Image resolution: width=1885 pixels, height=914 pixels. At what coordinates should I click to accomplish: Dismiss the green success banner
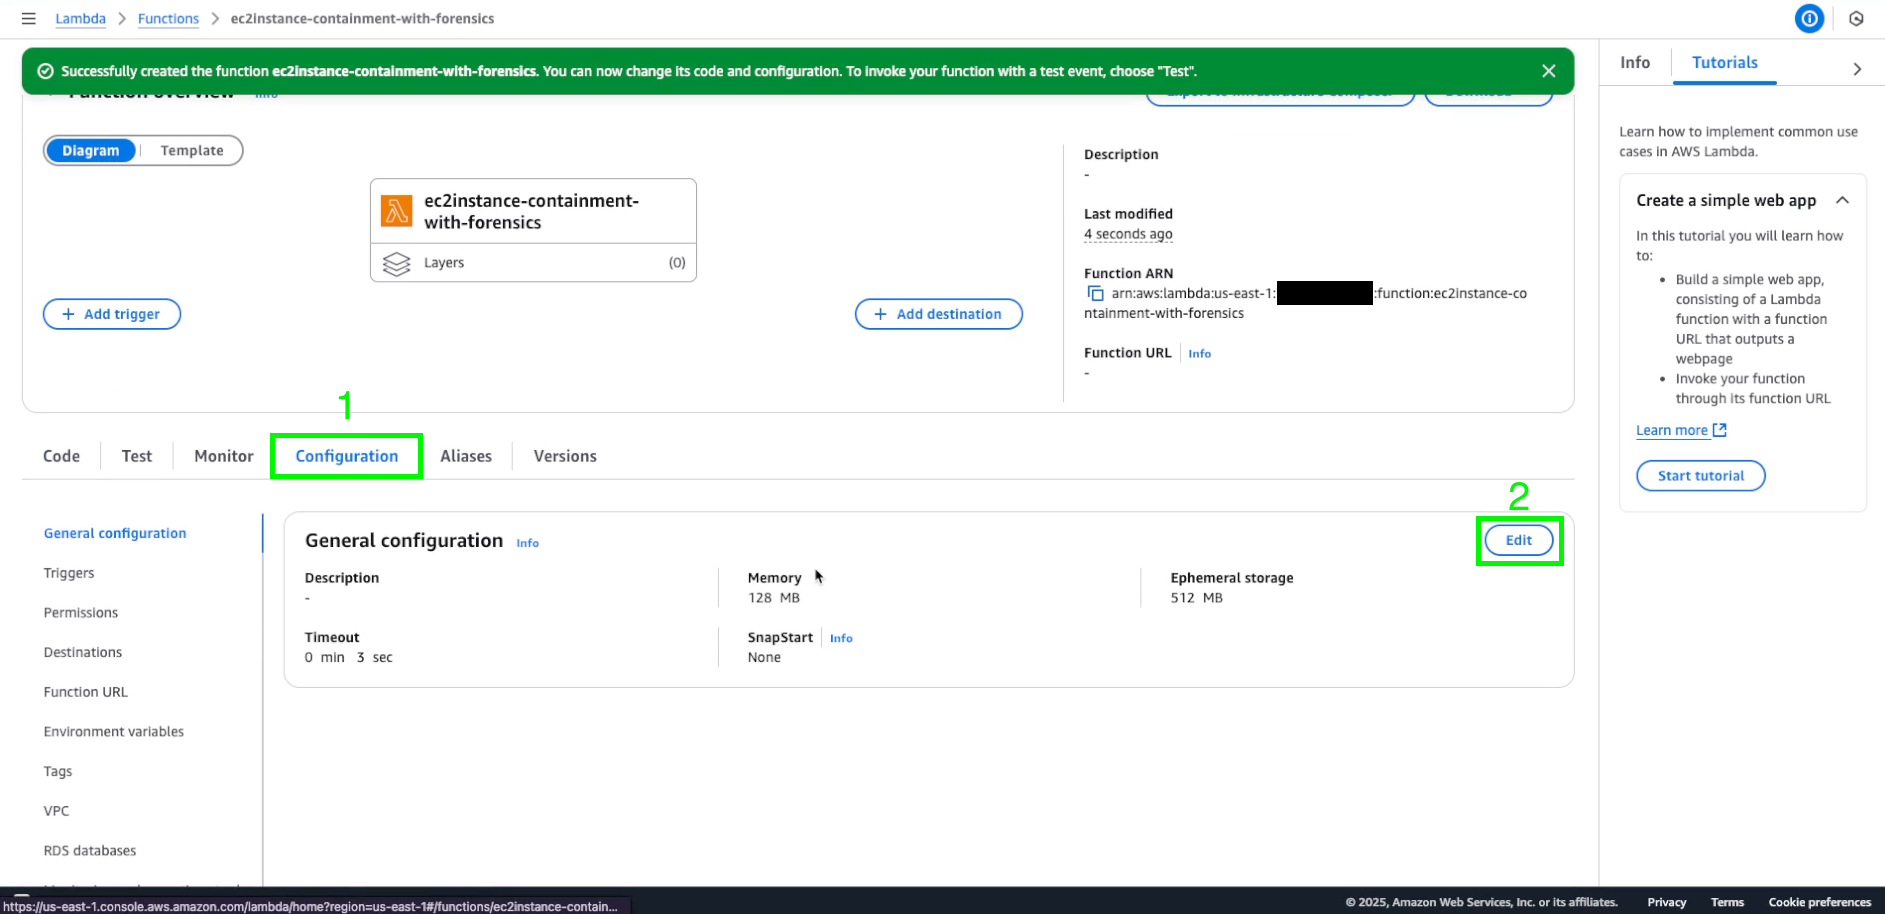[1548, 71]
